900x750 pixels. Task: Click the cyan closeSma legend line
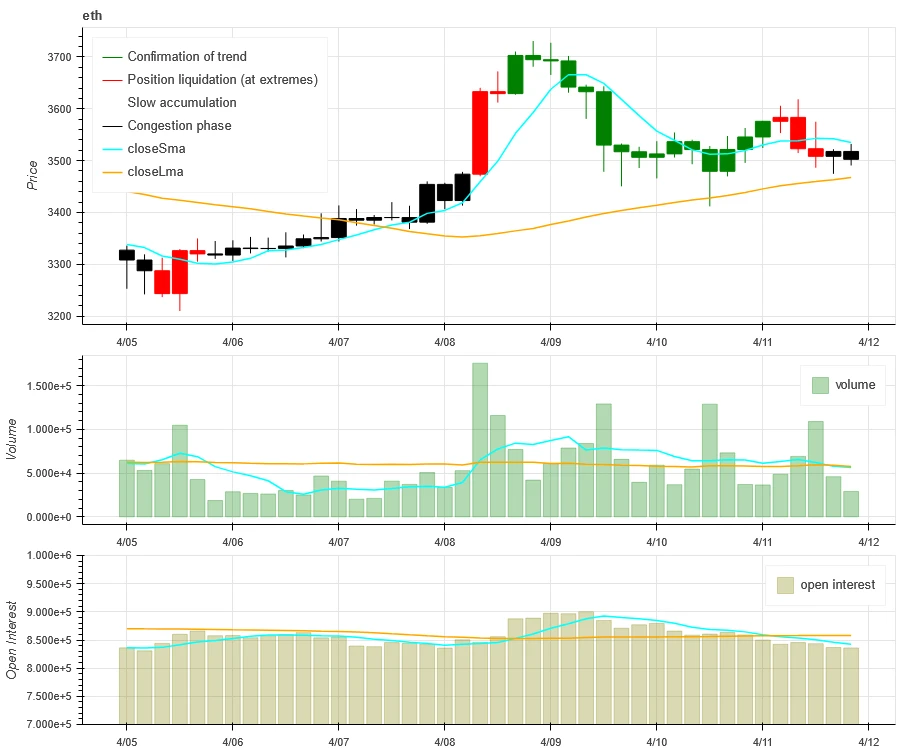[110, 149]
